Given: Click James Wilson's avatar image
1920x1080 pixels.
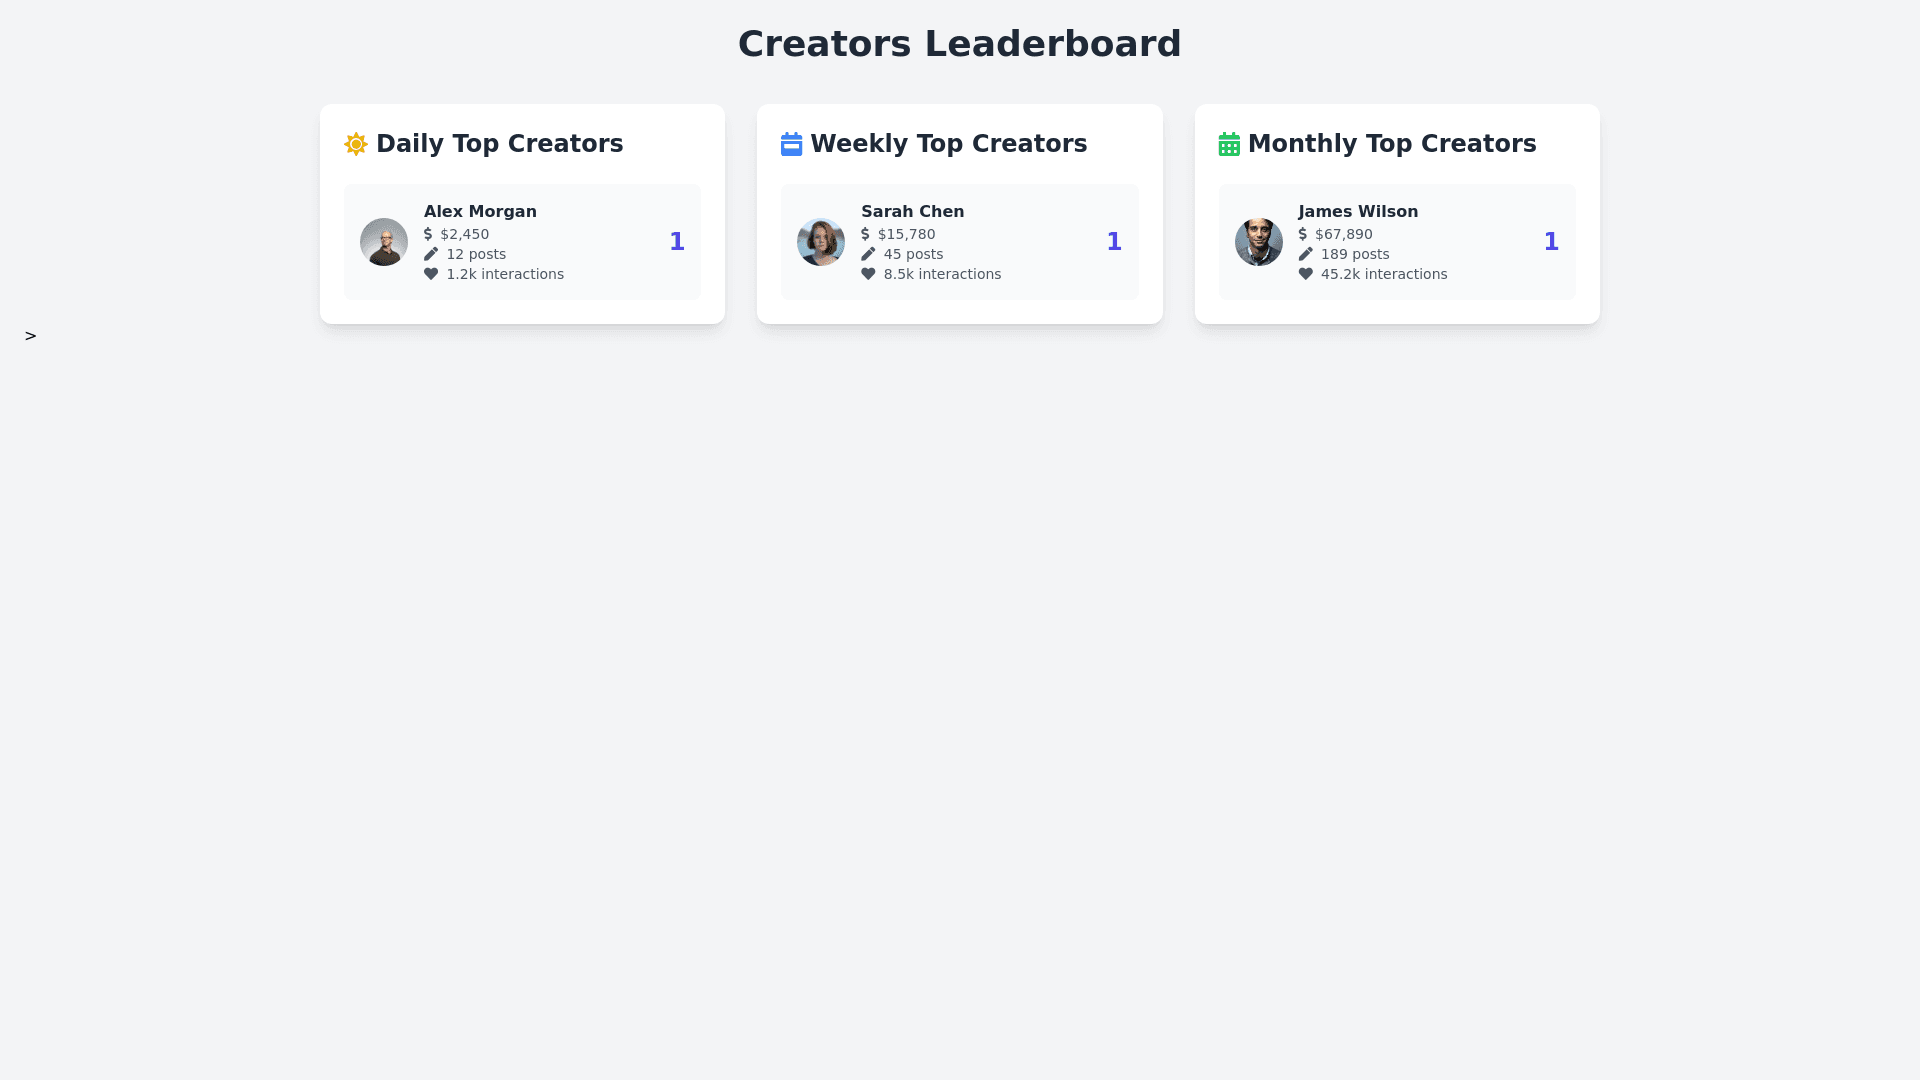Looking at the screenshot, I should click(x=1258, y=242).
